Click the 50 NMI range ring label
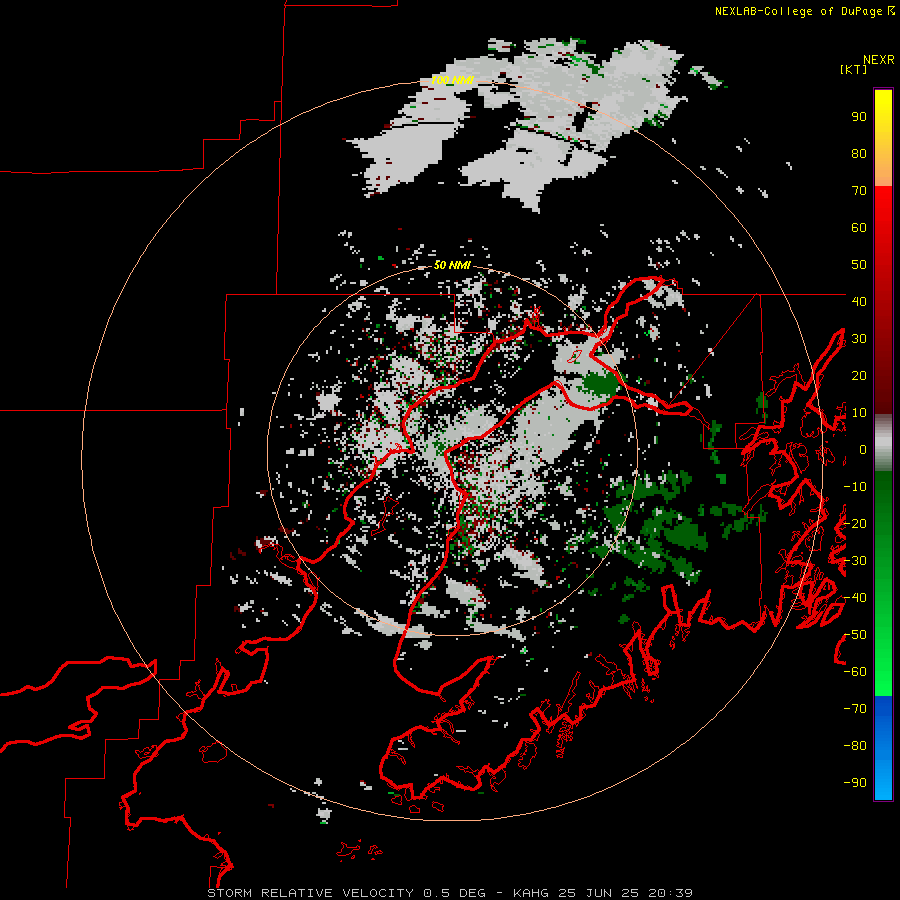The height and width of the screenshot is (900, 900). (x=452, y=265)
